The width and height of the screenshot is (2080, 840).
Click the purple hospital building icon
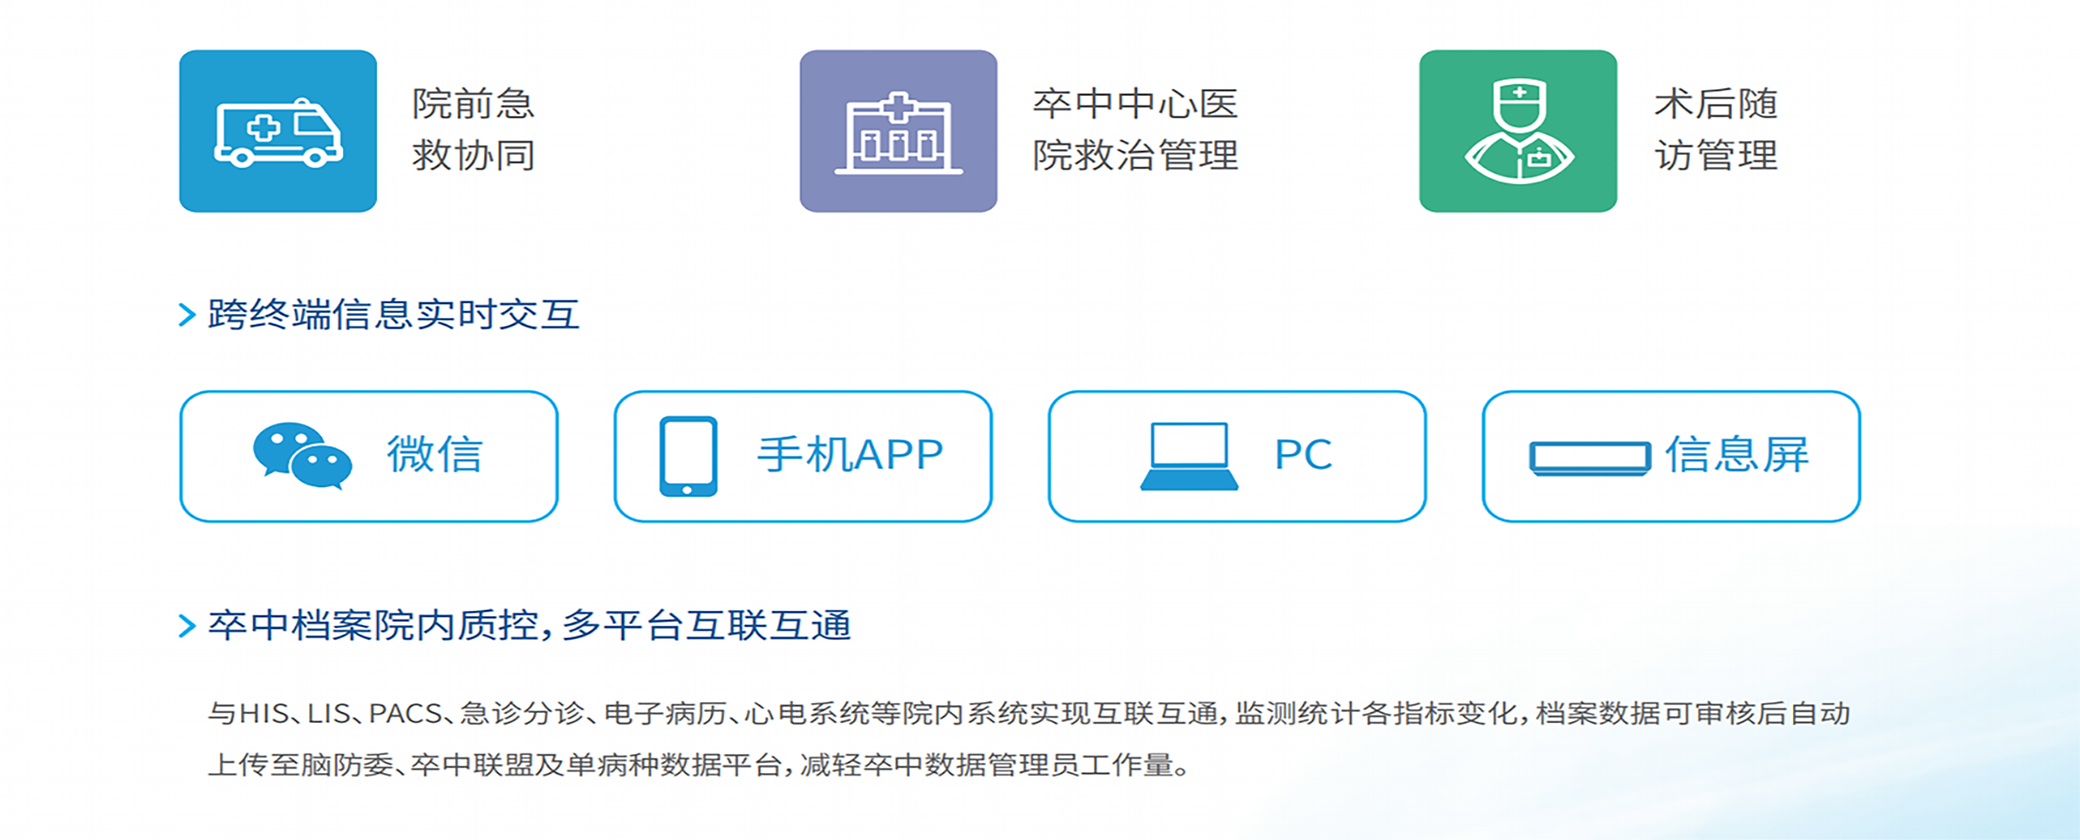pos(898,131)
